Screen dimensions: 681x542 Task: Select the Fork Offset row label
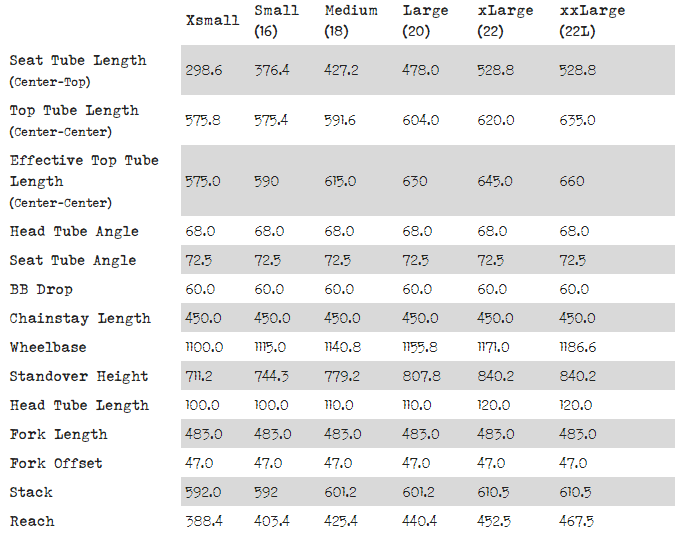click(56, 463)
